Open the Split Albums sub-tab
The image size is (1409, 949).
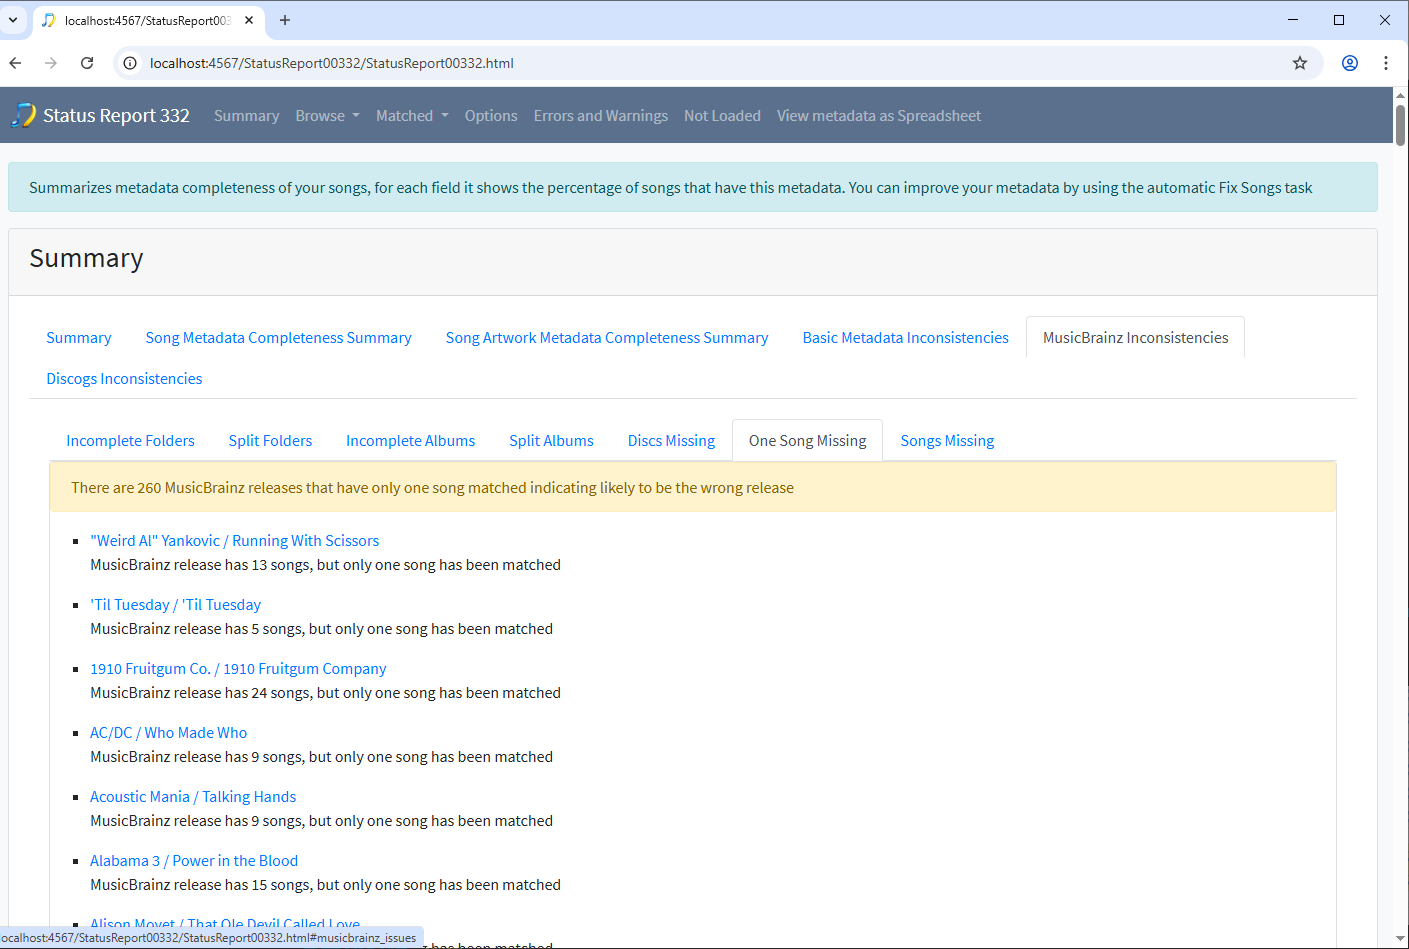(x=551, y=441)
